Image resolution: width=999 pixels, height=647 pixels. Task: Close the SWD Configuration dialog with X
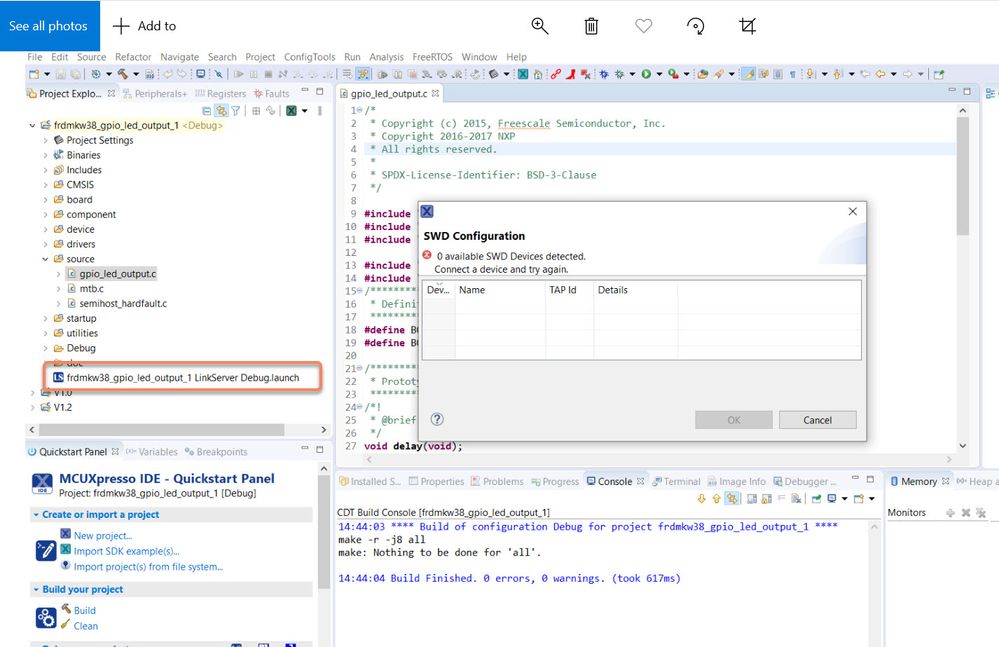click(852, 211)
